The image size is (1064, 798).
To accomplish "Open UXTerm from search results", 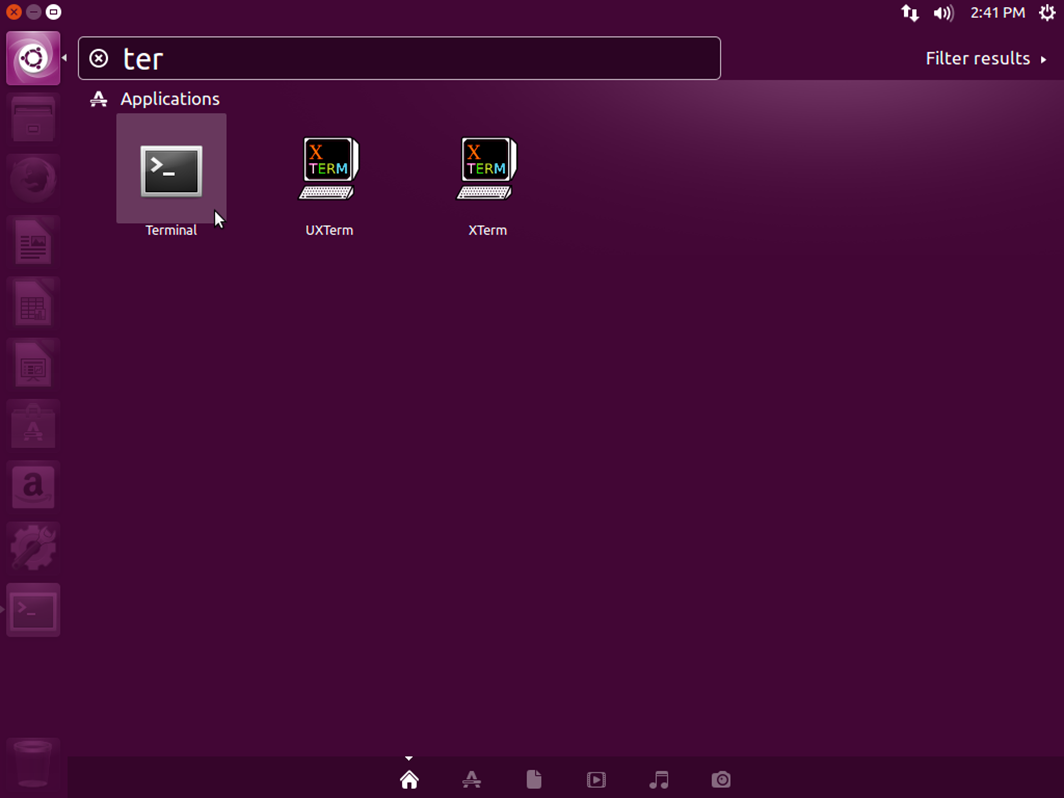I will 329,170.
